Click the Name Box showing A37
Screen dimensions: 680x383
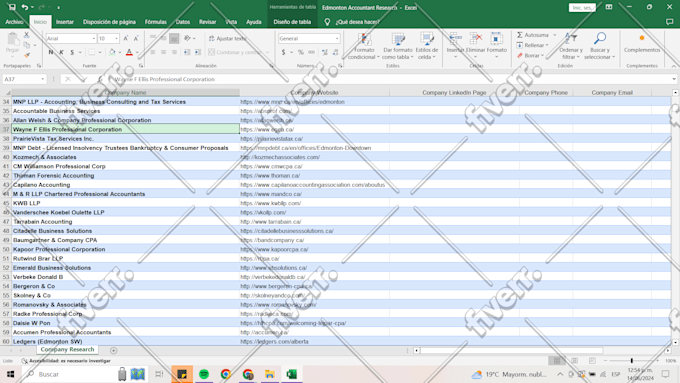click(x=24, y=79)
